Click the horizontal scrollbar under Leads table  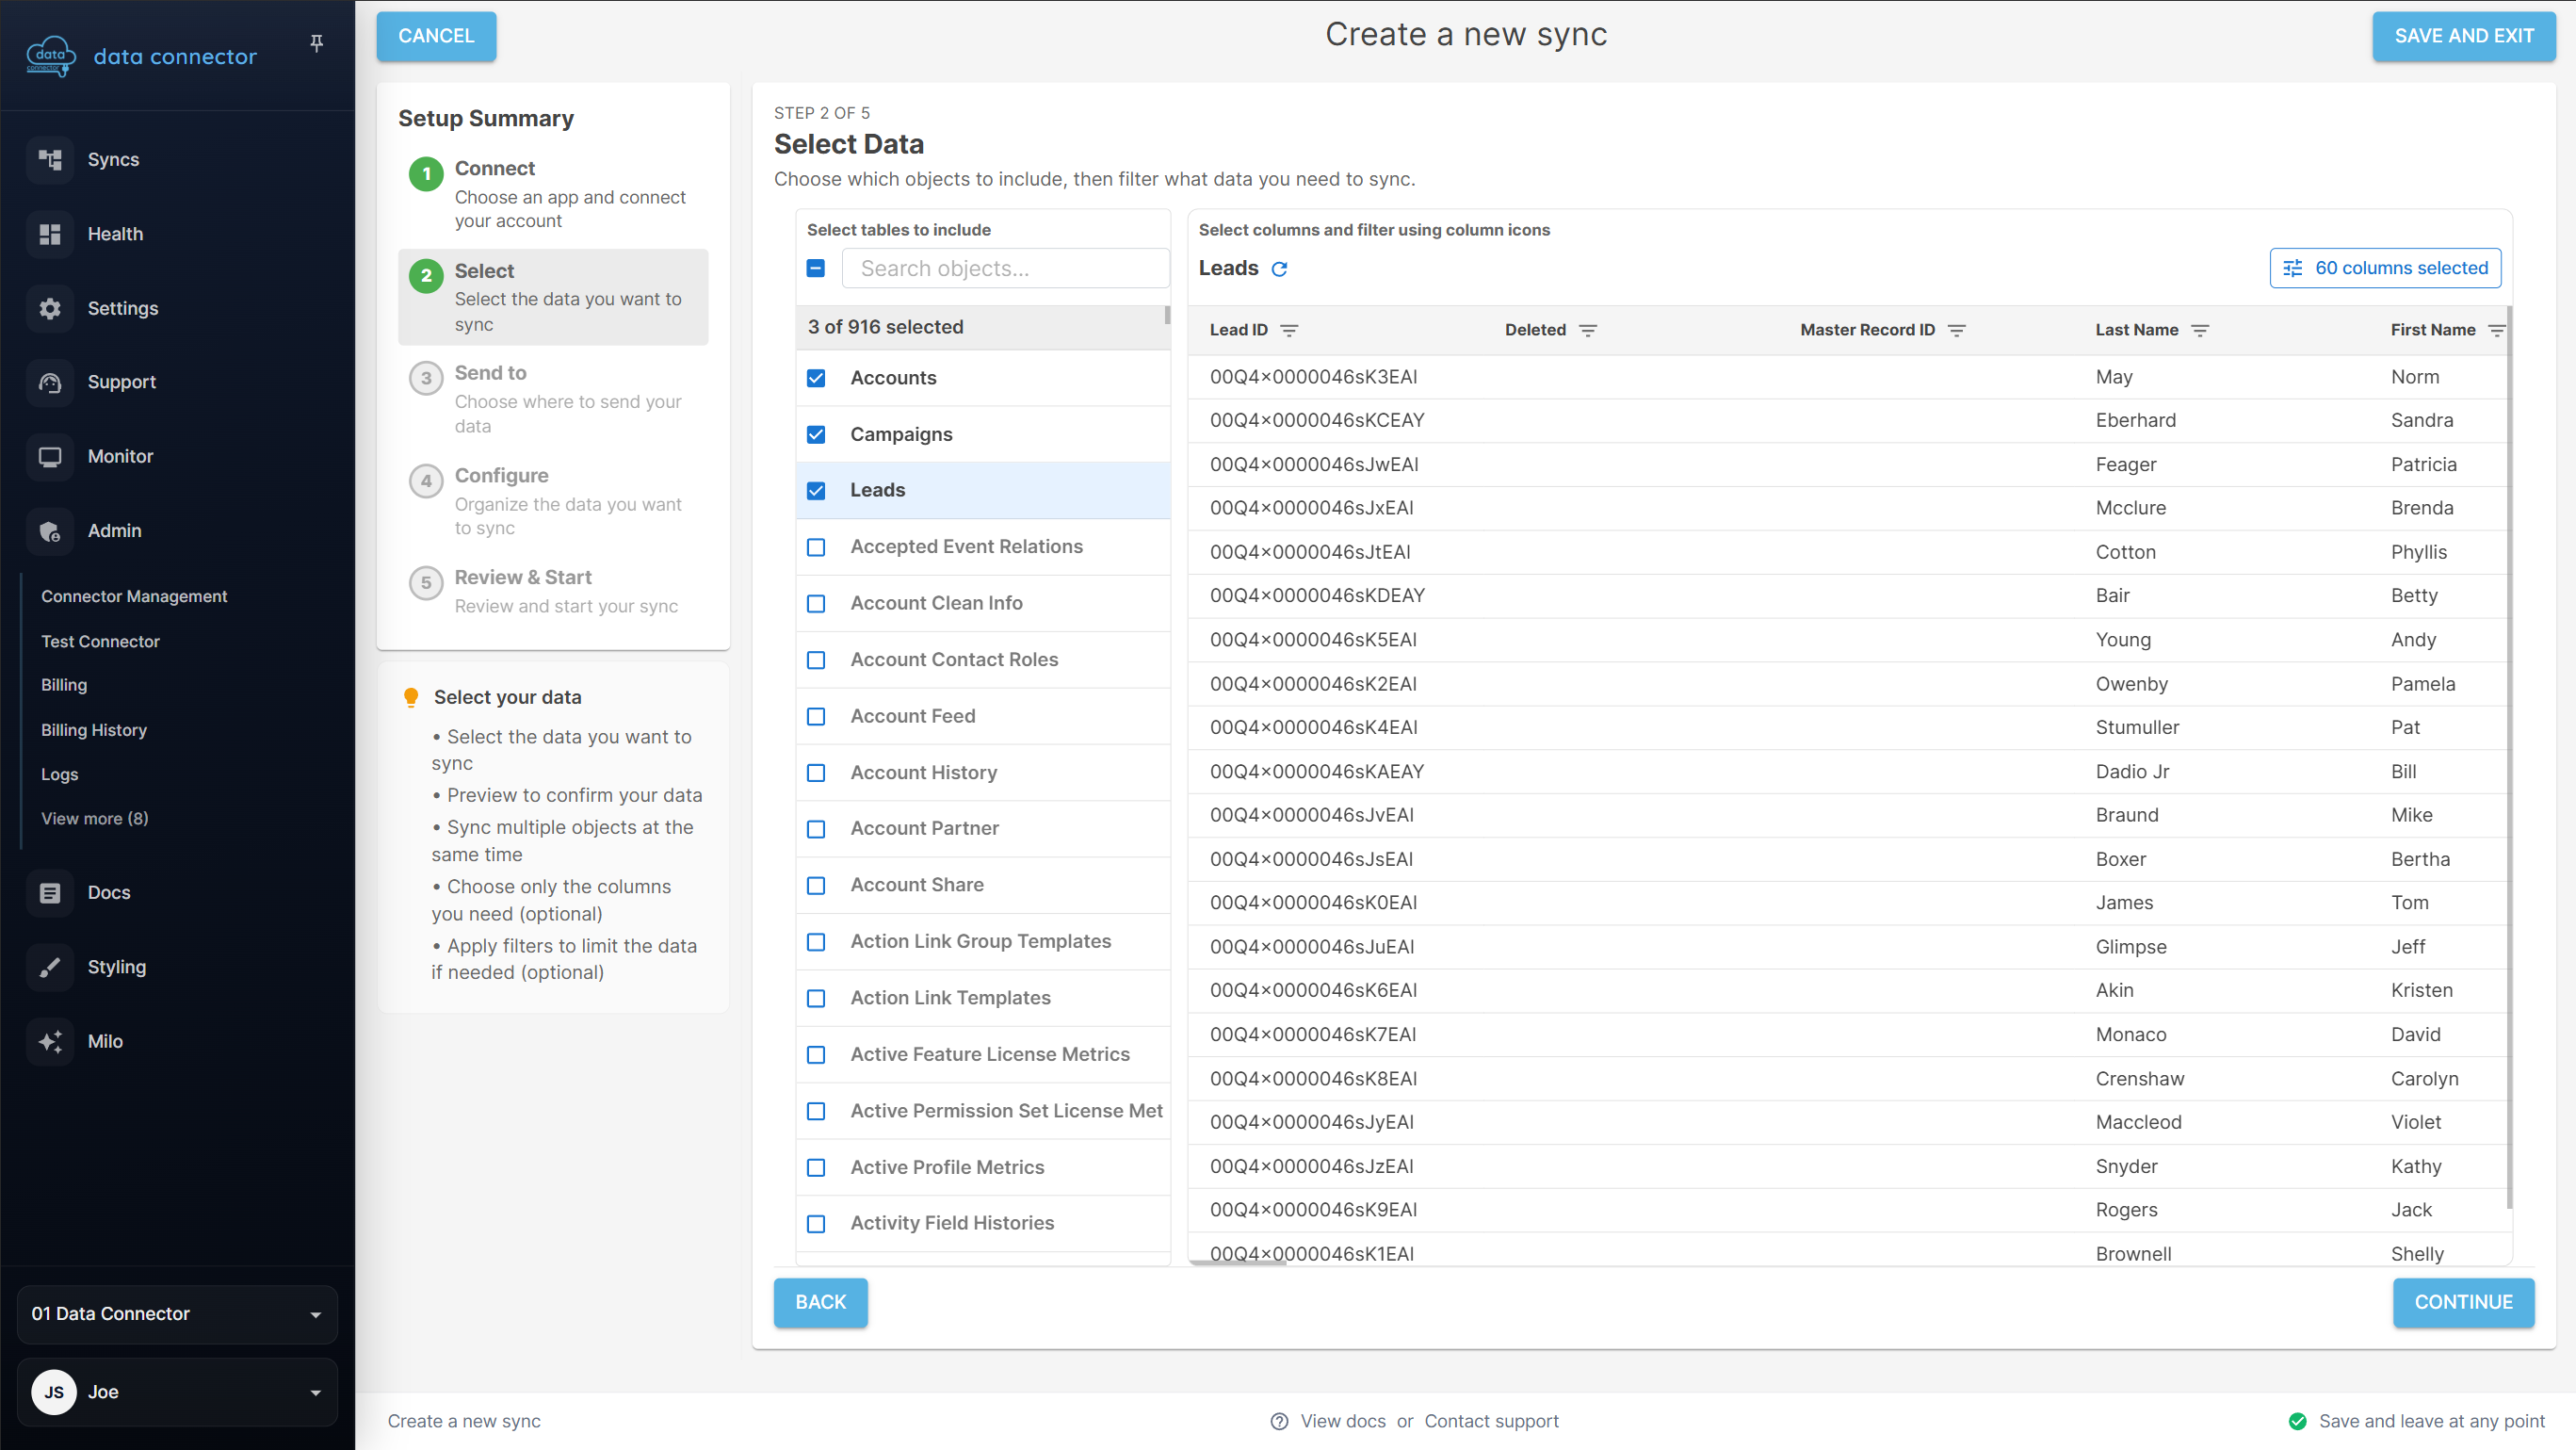click(1238, 1263)
